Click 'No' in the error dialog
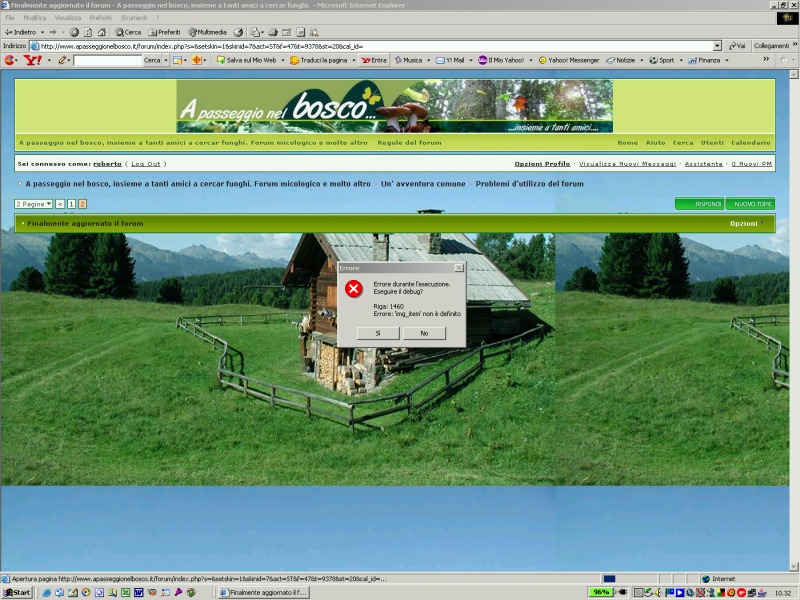The width and height of the screenshot is (800, 600). (x=424, y=333)
